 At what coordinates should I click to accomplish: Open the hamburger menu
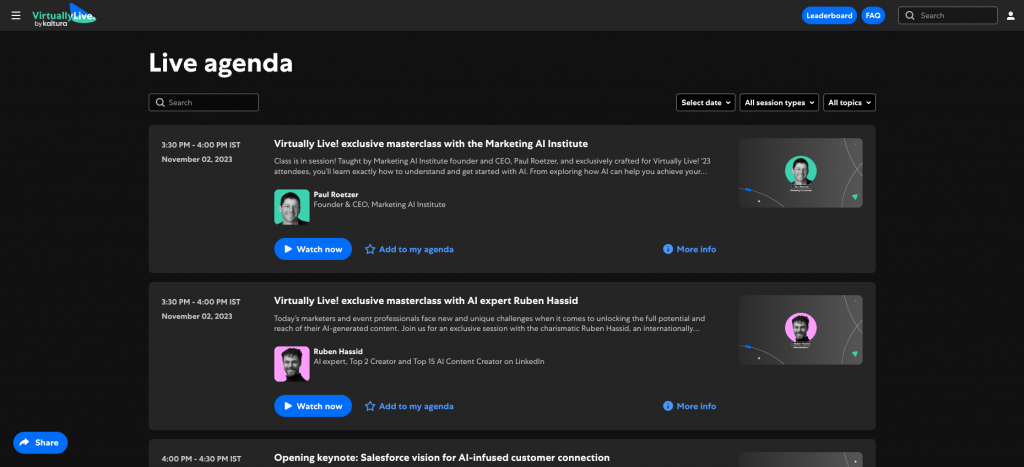pos(15,15)
